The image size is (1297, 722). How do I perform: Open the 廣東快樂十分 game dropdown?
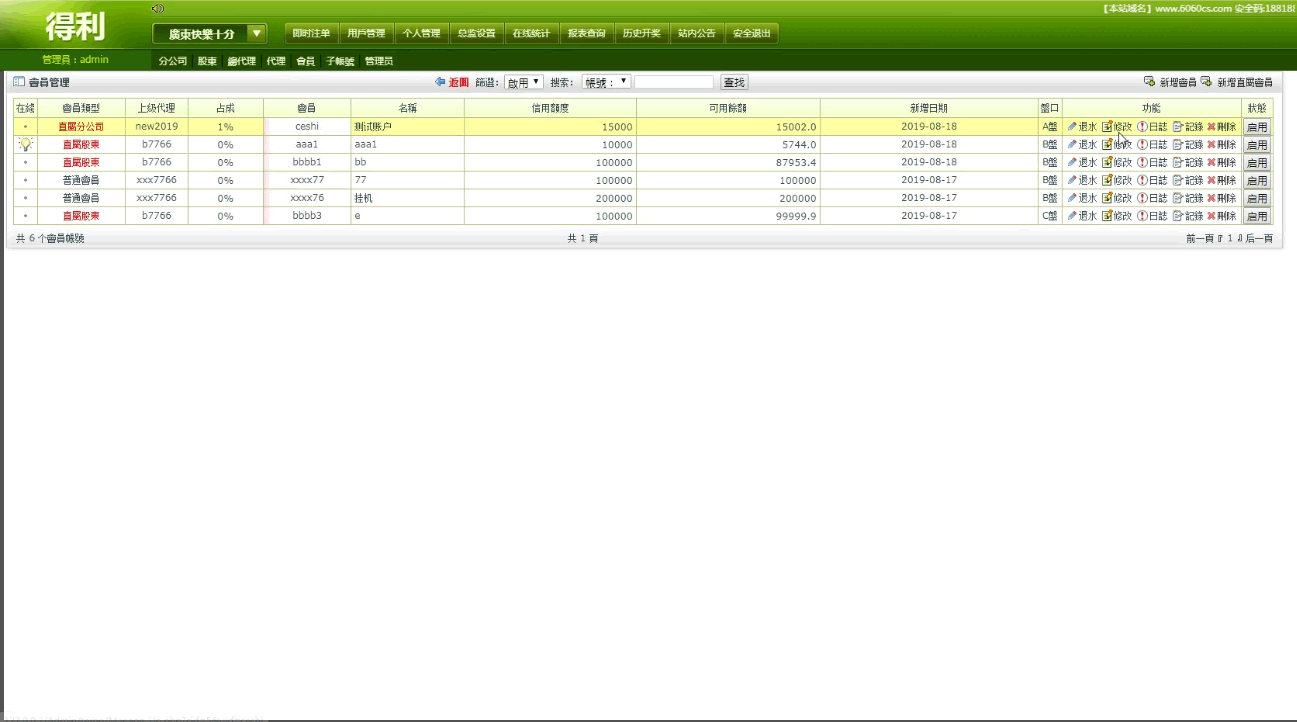coord(257,34)
